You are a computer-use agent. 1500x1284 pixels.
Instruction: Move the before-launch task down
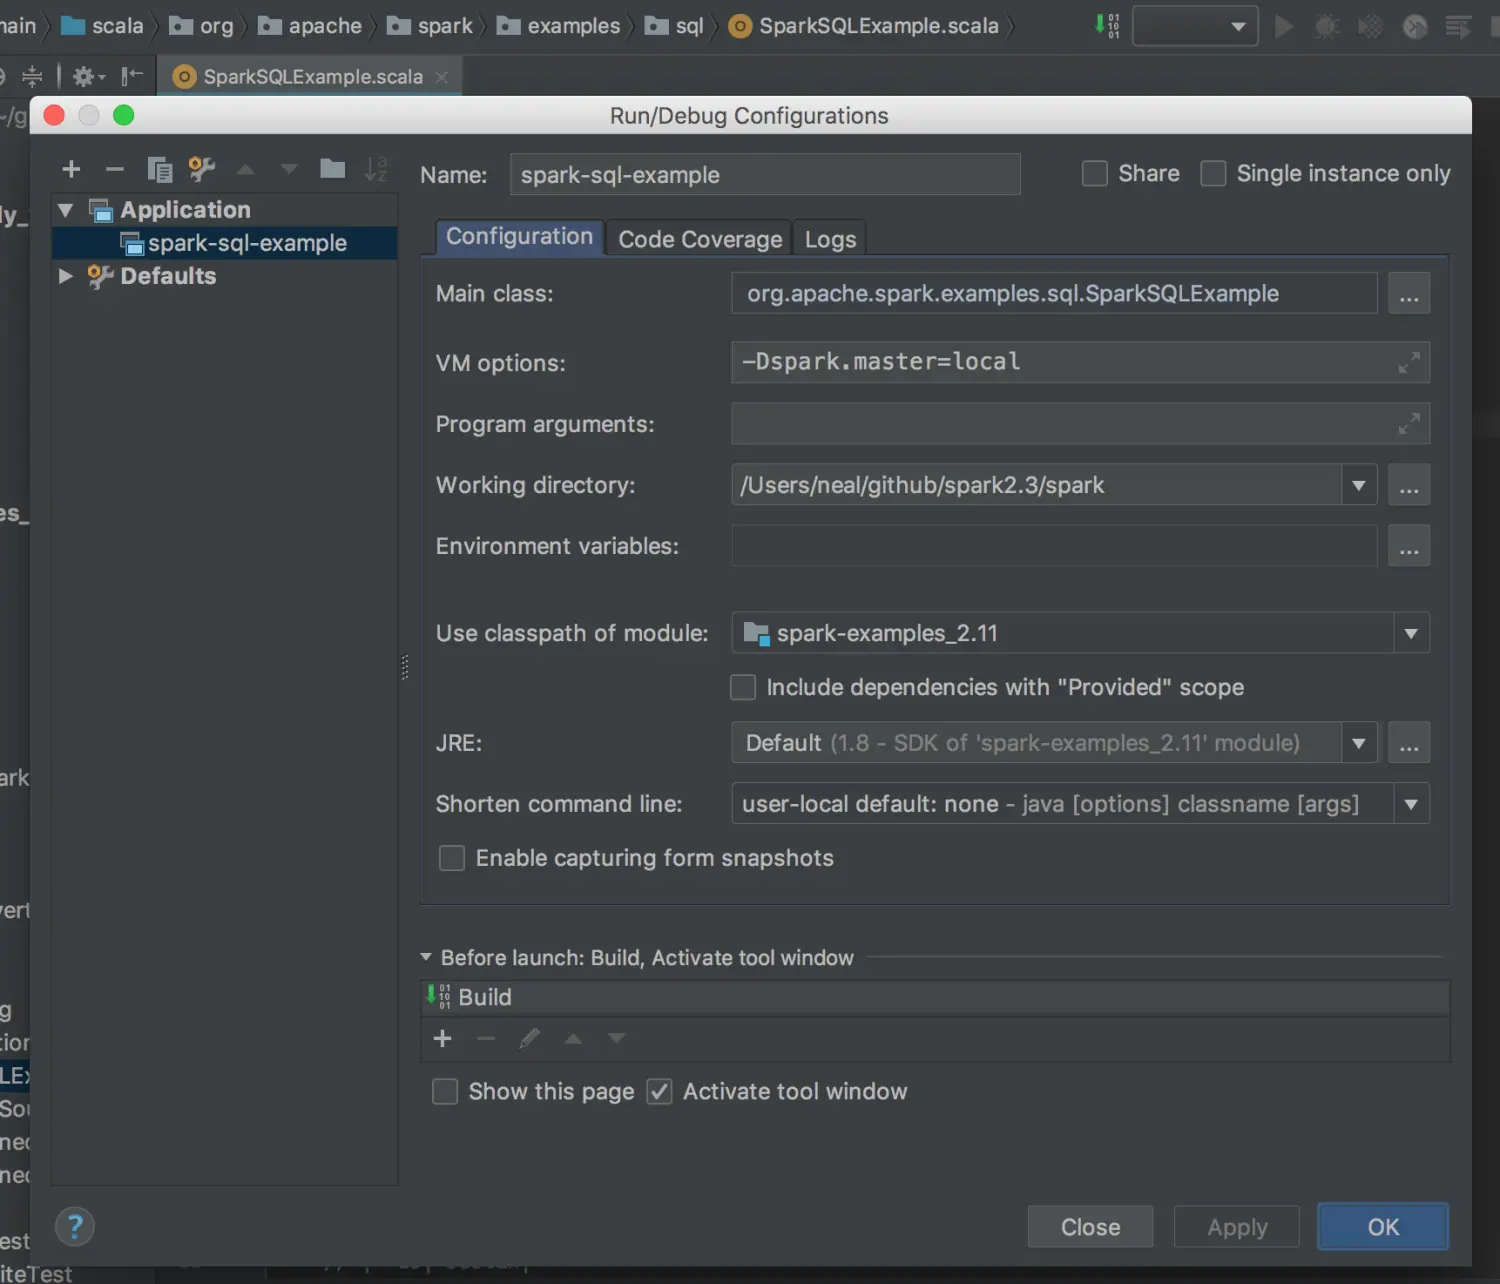[x=617, y=1039]
